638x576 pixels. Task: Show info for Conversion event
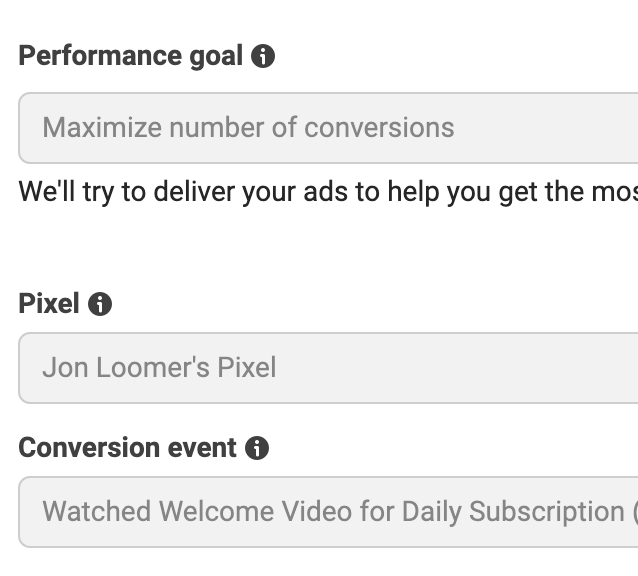click(257, 448)
